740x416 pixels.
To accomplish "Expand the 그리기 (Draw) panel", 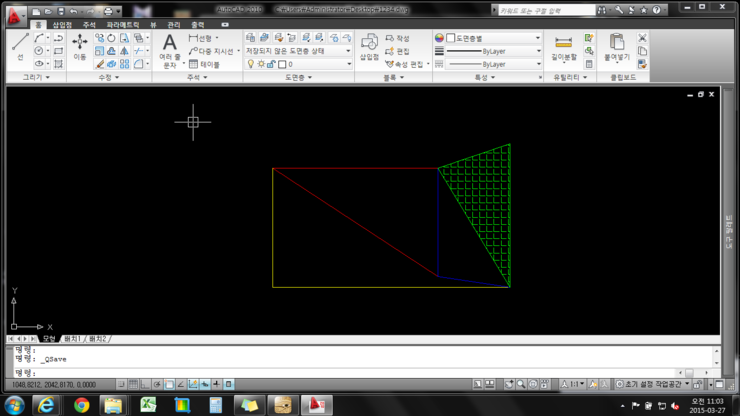I will (x=36, y=77).
